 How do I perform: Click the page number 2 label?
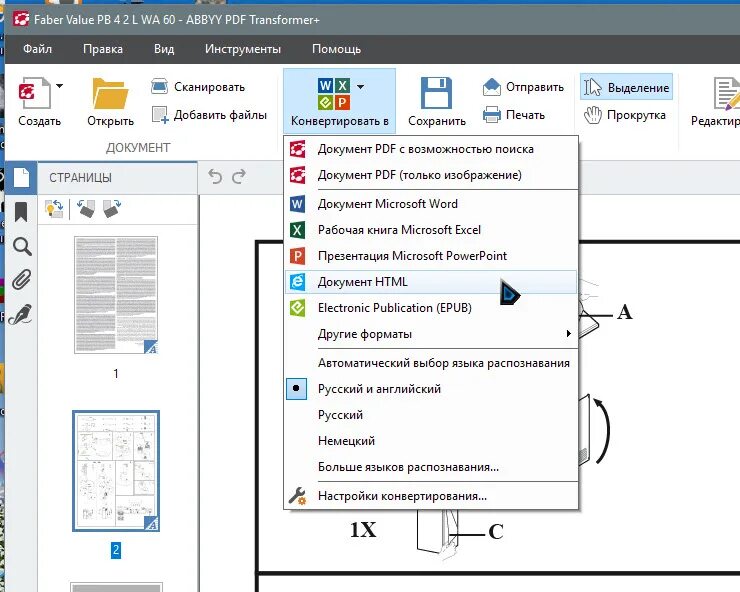pos(116,550)
